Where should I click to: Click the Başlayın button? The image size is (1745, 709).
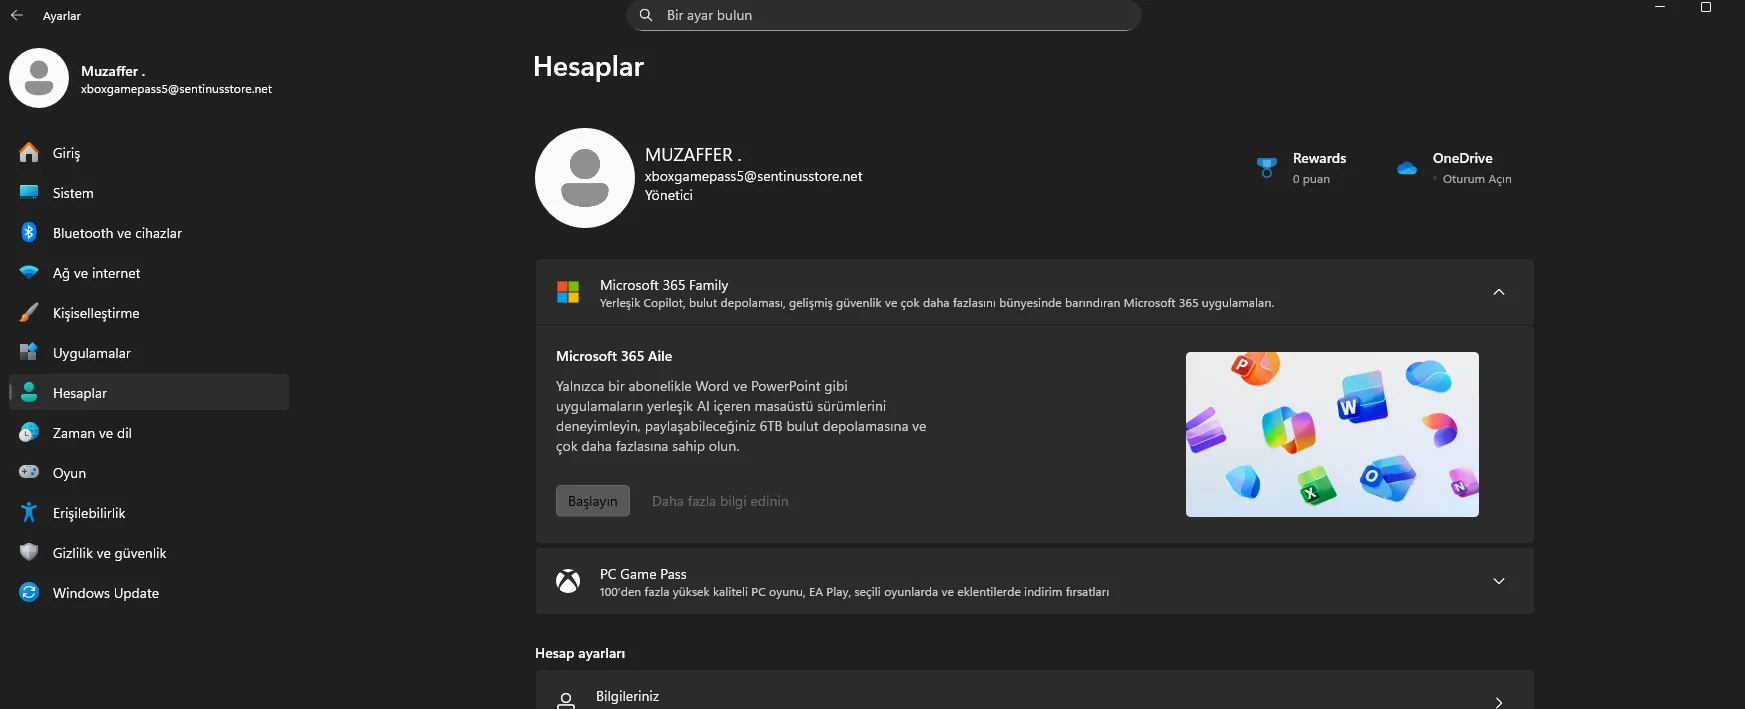593,501
